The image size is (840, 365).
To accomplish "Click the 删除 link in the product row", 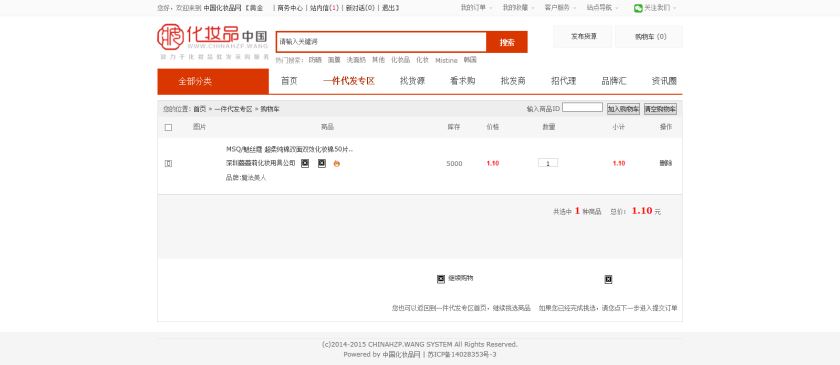I will click(666, 163).
